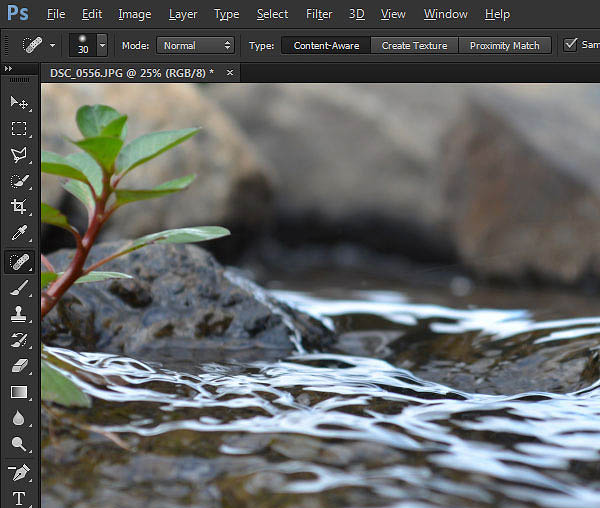Click the Create Texture button
This screenshot has height=508, width=600.
[414, 46]
